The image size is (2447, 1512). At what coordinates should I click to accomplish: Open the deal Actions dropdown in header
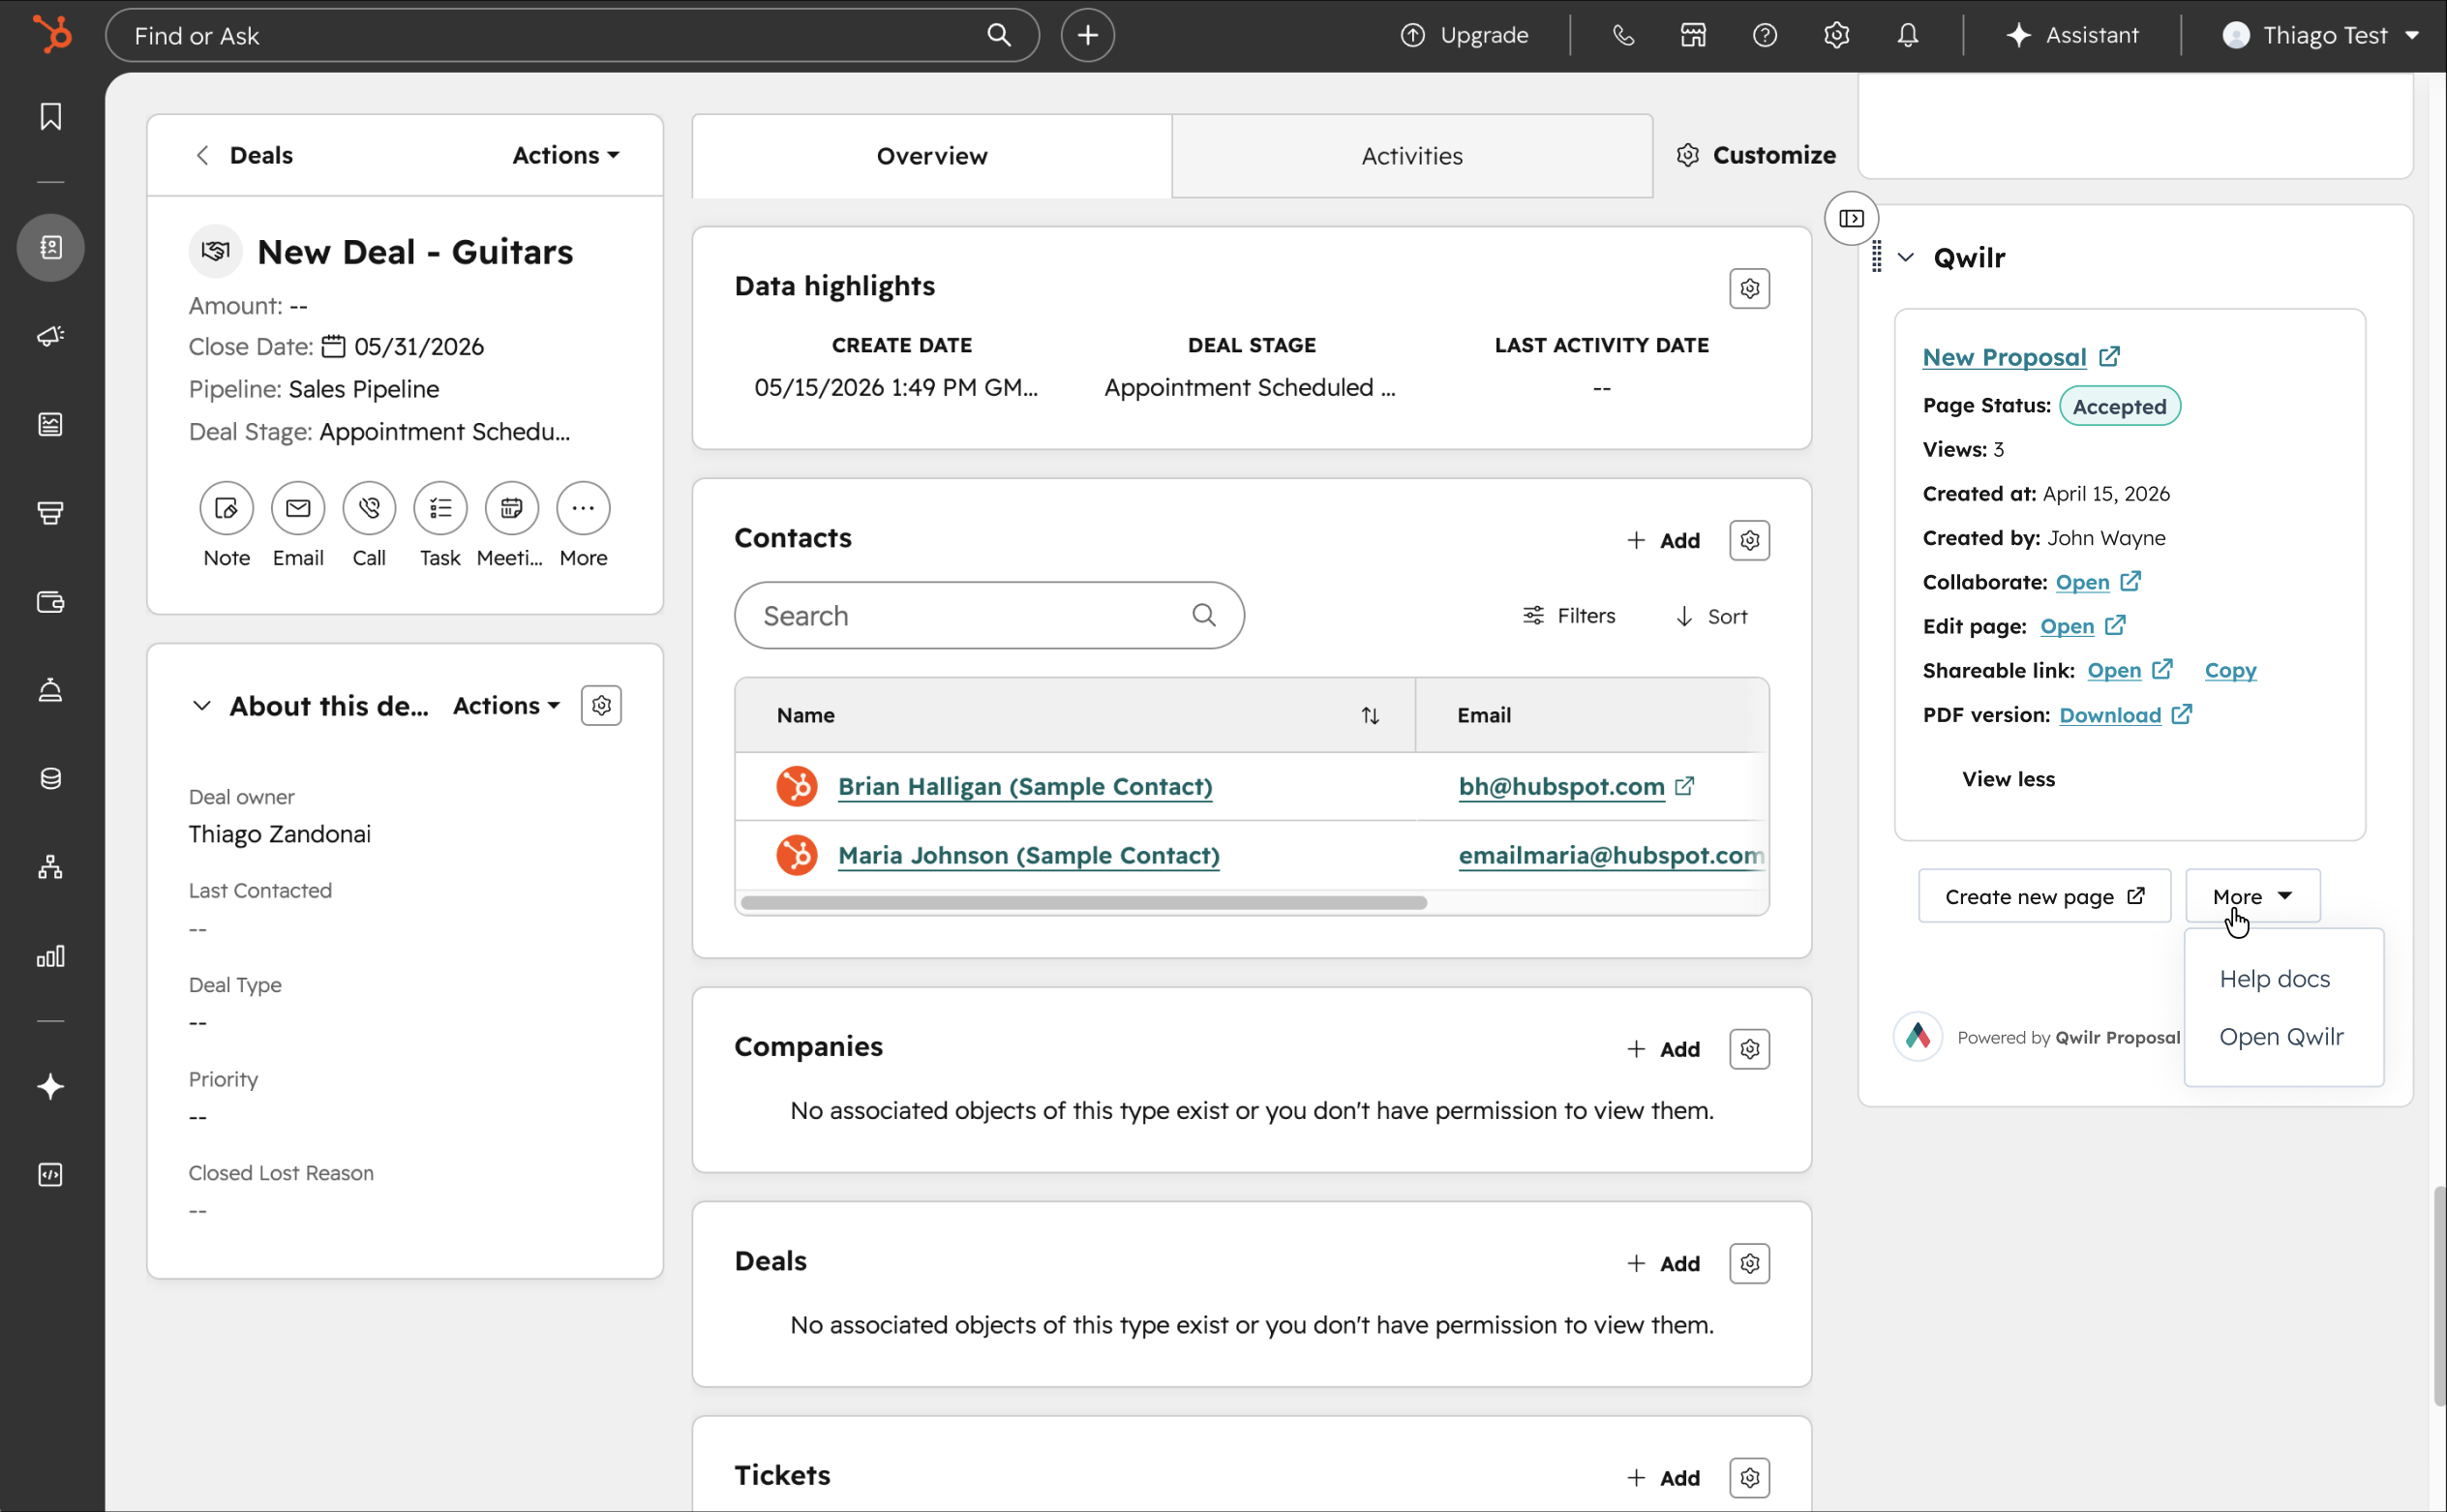[566, 155]
